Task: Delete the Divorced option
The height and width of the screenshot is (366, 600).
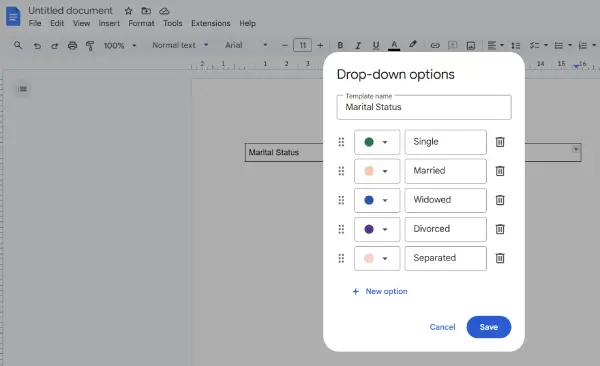Action: click(x=500, y=229)
